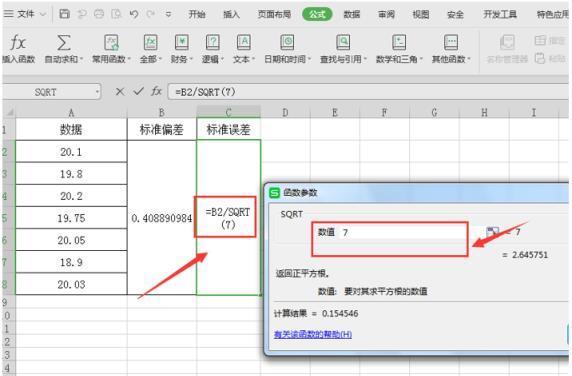Screen dimensions: 572x376
Task: Click cell containing 19.75
Action: (x=71, y=218)
